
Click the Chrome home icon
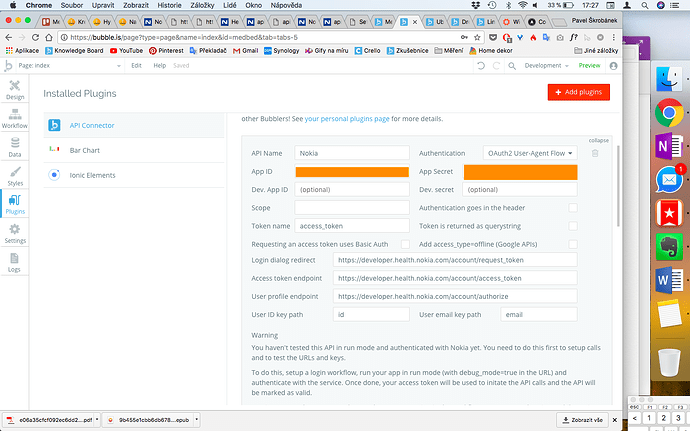(x=49, y=37)
